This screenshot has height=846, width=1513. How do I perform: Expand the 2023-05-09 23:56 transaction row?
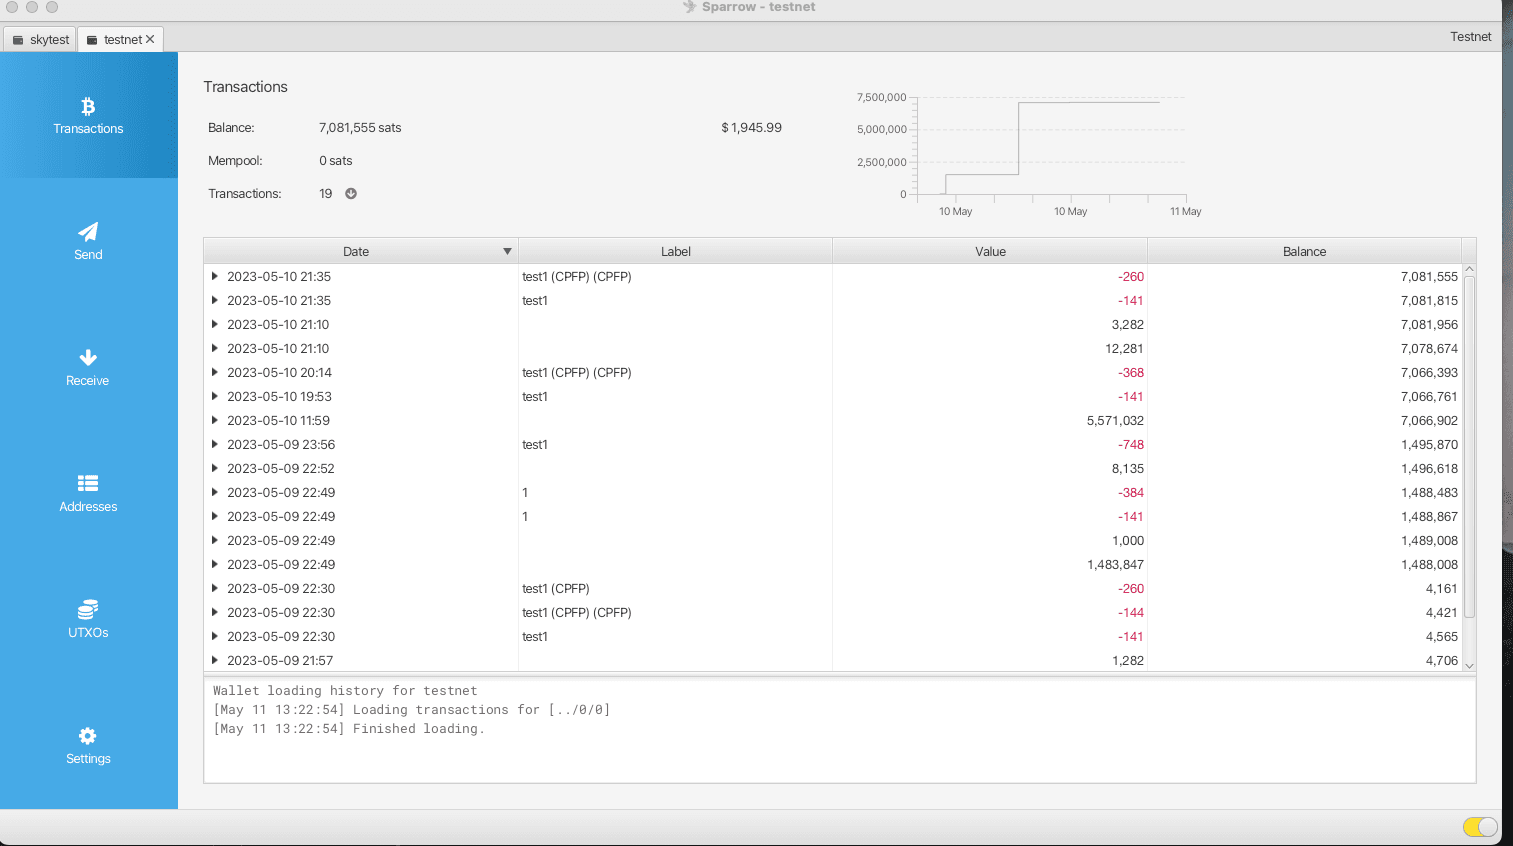click(x=214, y=444)
